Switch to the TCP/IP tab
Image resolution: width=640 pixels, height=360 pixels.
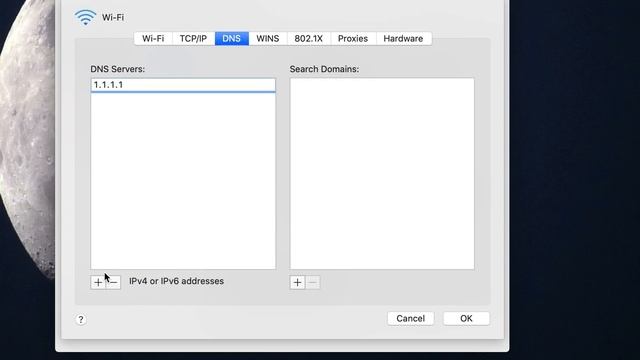(193, 38)
